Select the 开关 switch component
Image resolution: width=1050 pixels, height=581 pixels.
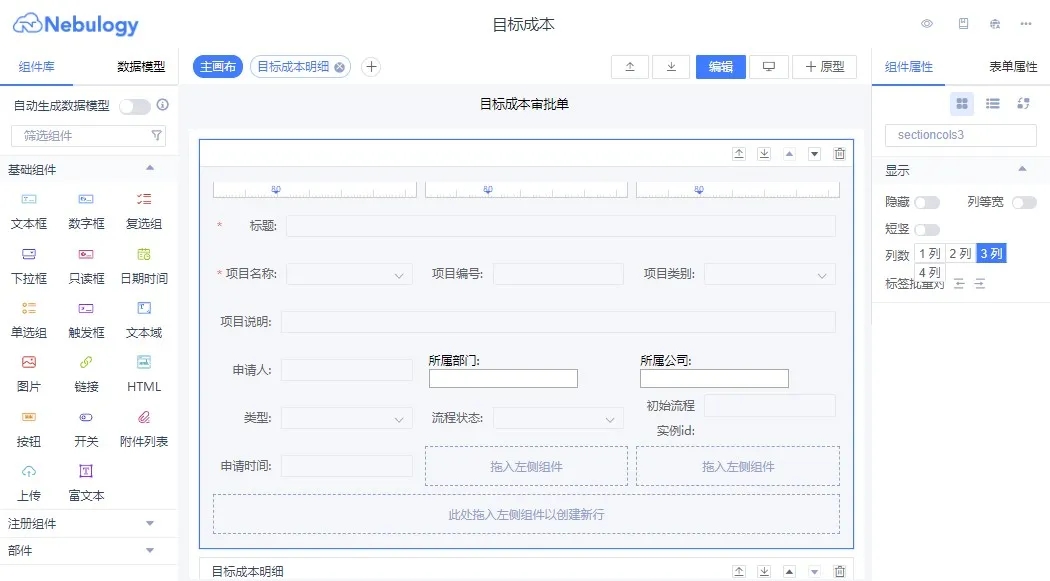pyautogui.click(x=86, y=430)
